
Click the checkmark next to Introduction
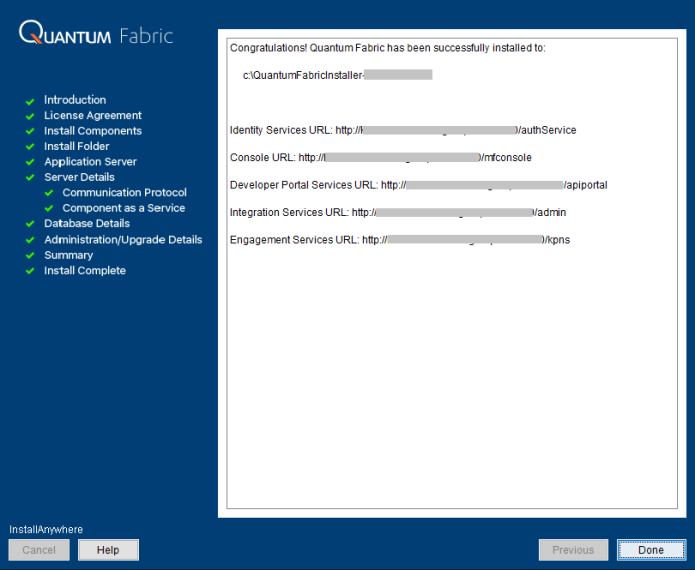(30, 102)
